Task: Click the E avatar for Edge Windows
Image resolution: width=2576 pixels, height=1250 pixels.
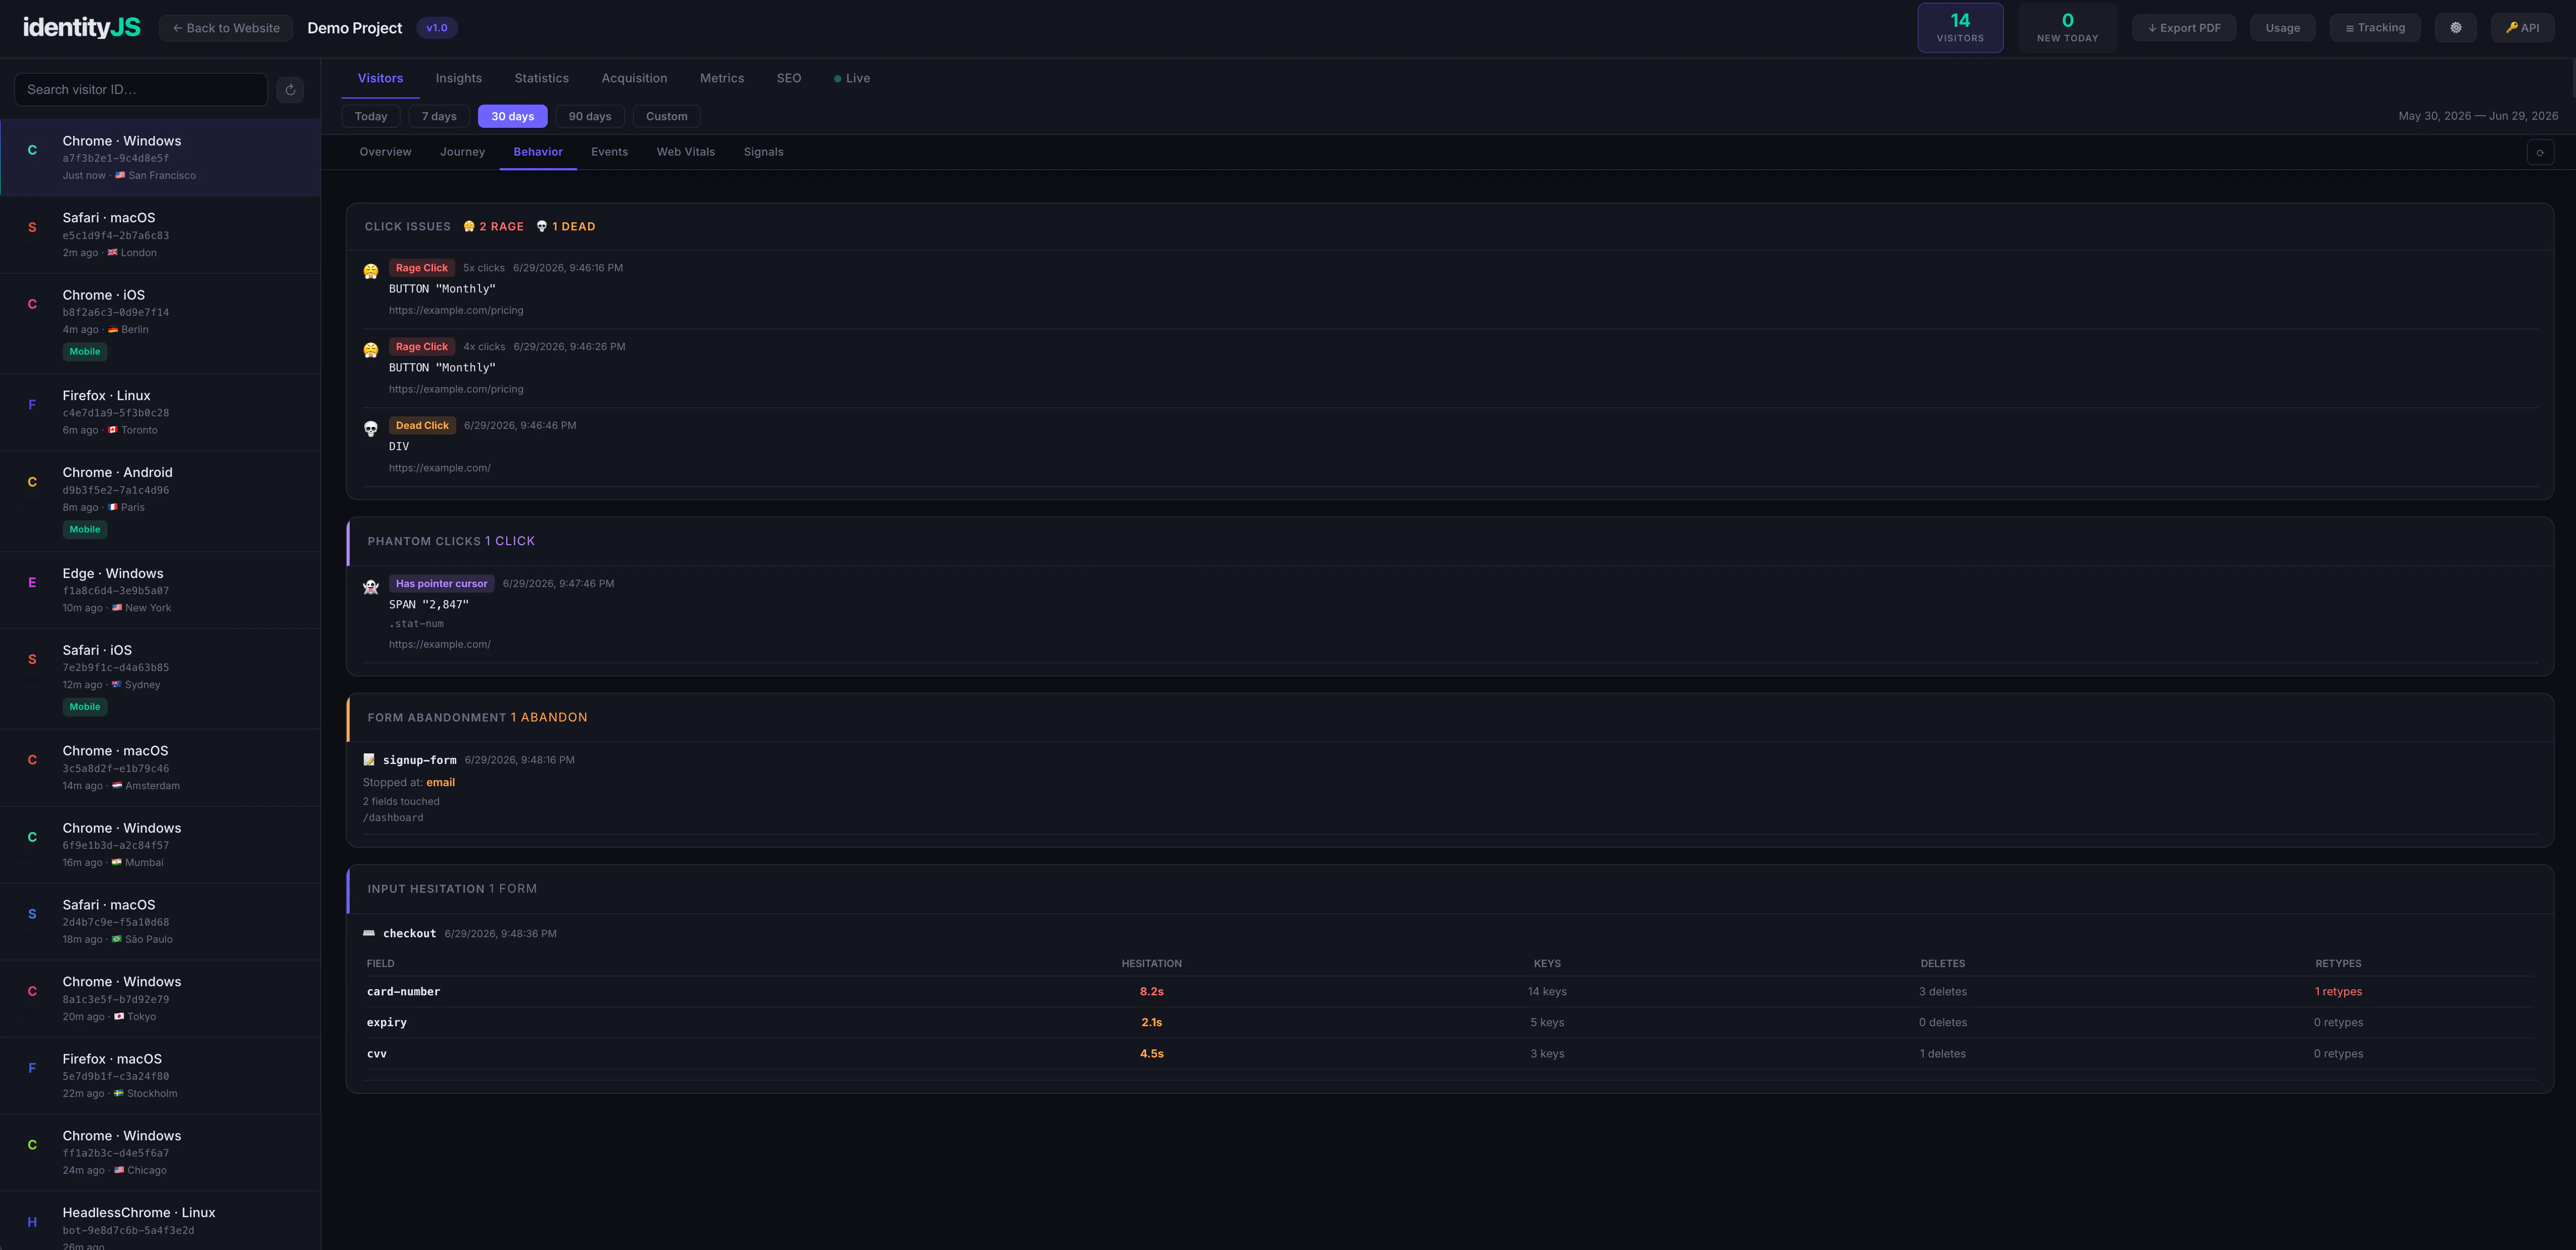Action: coord(32,582)
